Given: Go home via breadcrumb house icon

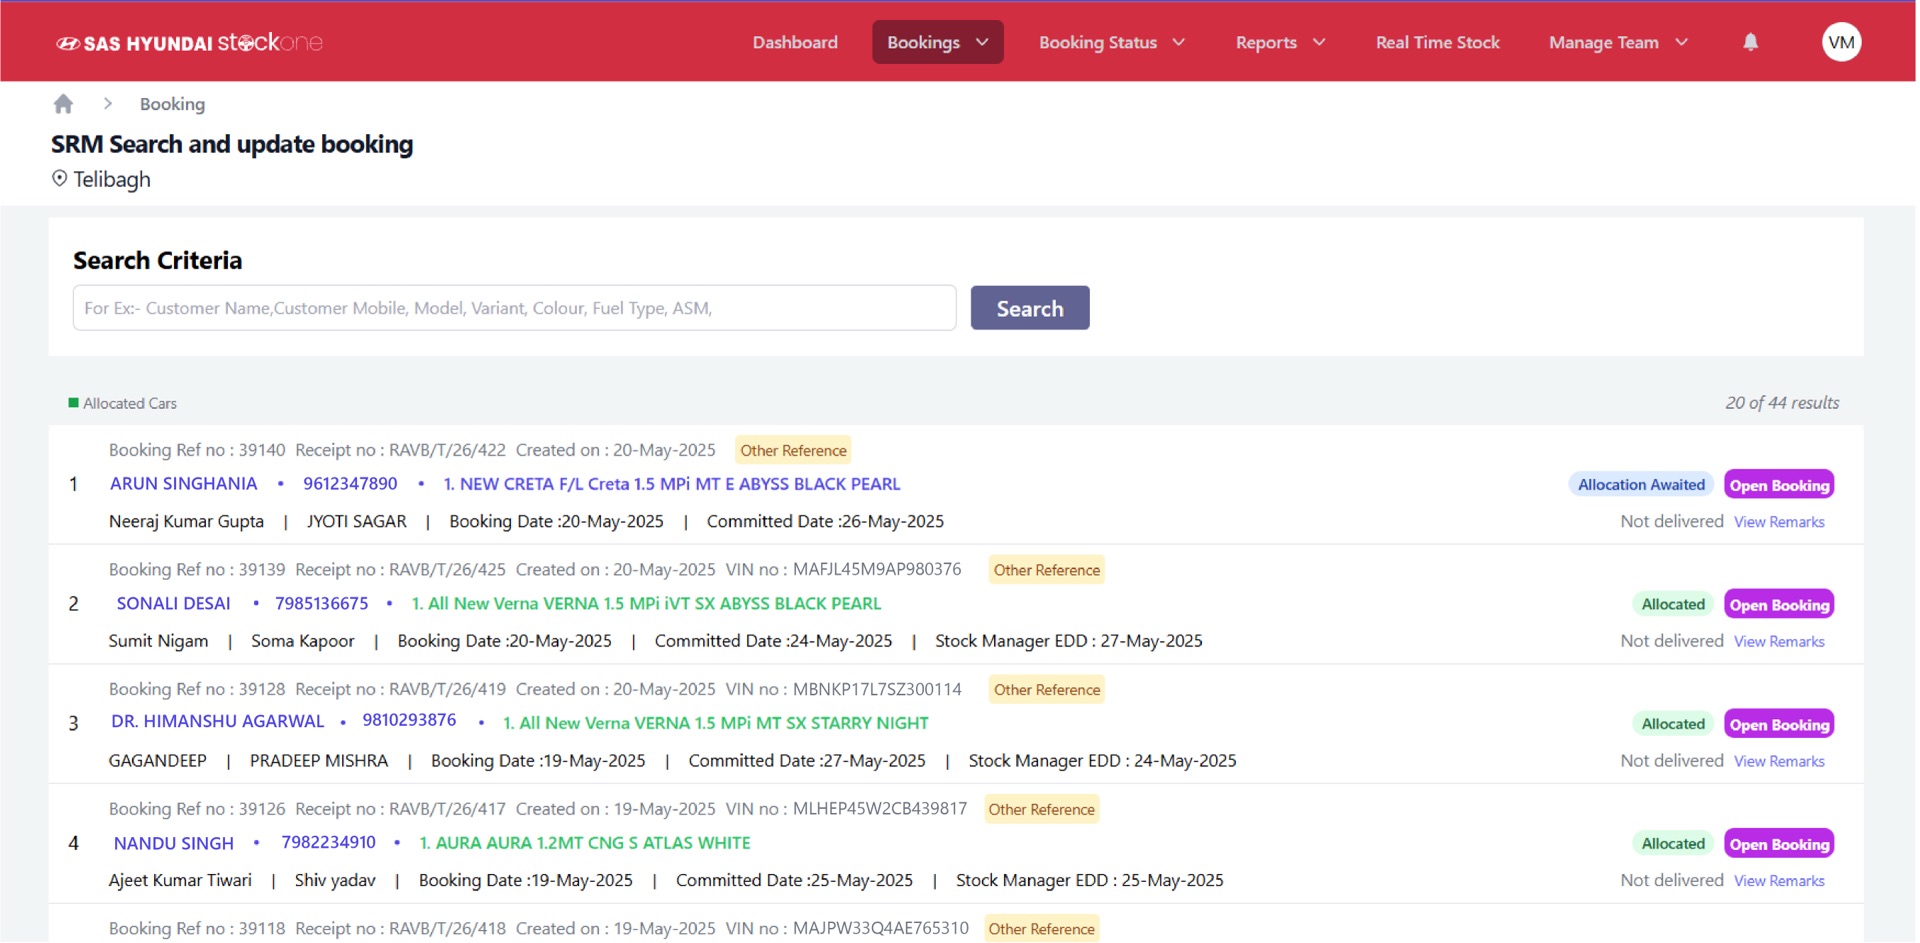Looking at the screenshot, I should tap(63, 104).
